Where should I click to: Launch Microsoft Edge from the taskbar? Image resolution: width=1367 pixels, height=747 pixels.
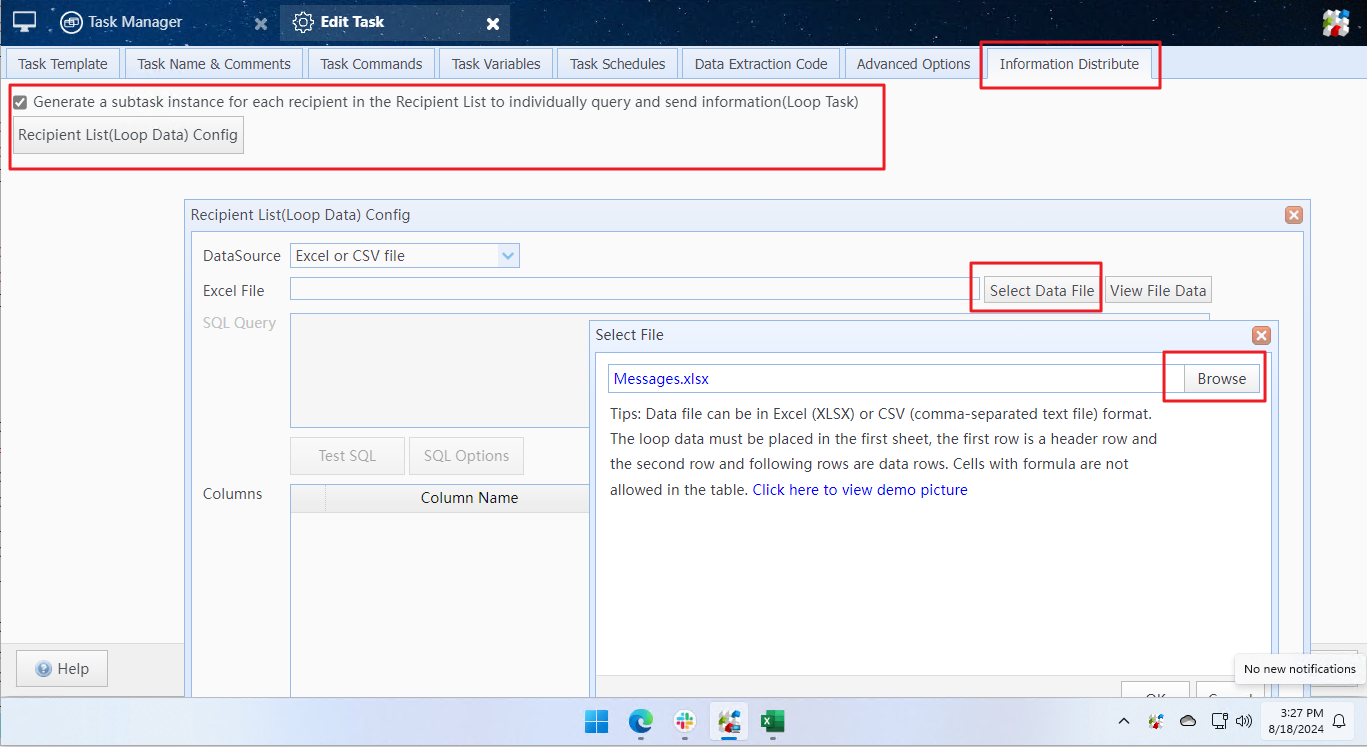640,721
